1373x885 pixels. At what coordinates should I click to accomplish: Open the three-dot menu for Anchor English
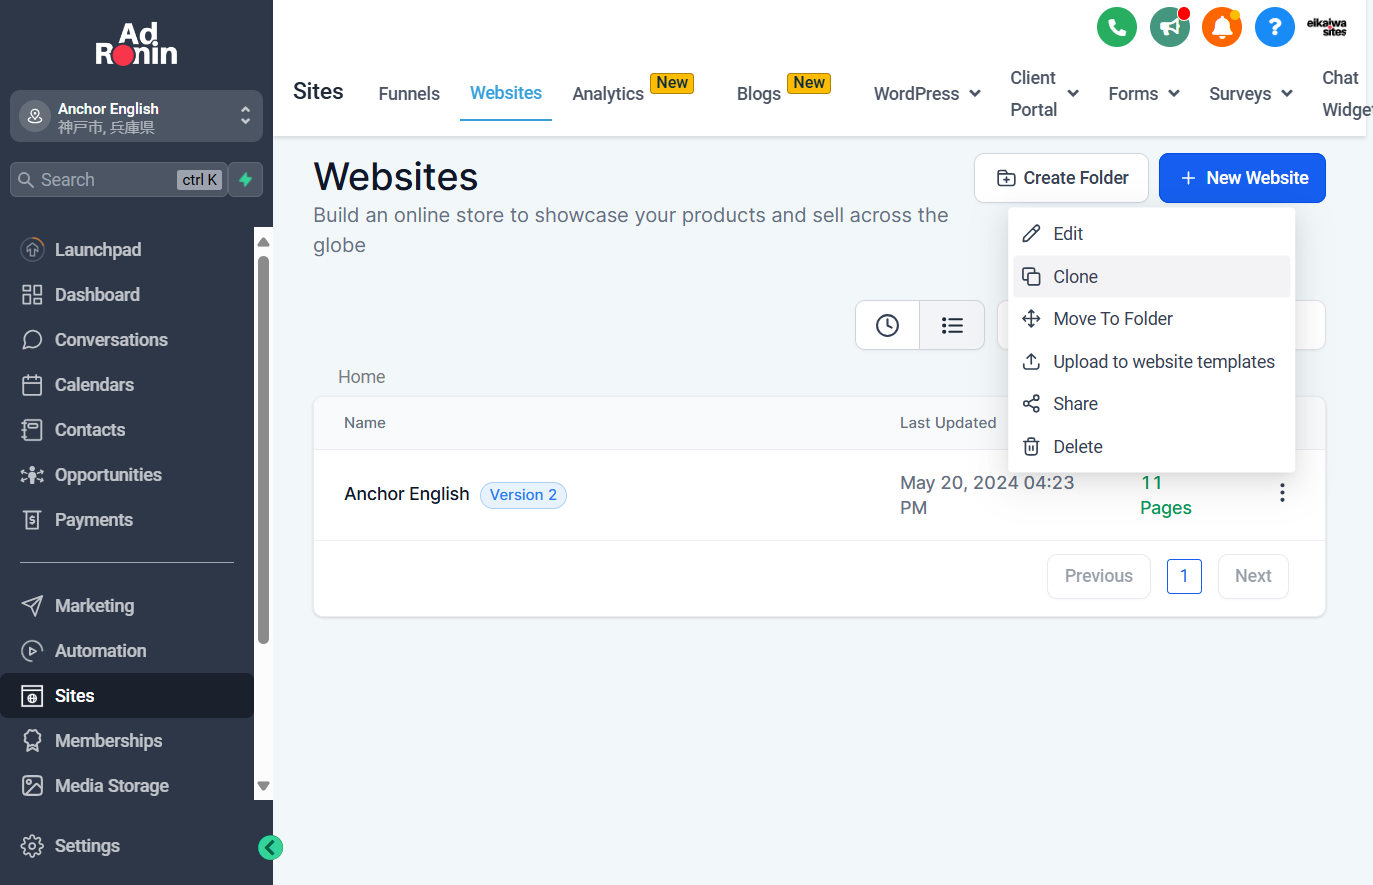[1282, 493]
